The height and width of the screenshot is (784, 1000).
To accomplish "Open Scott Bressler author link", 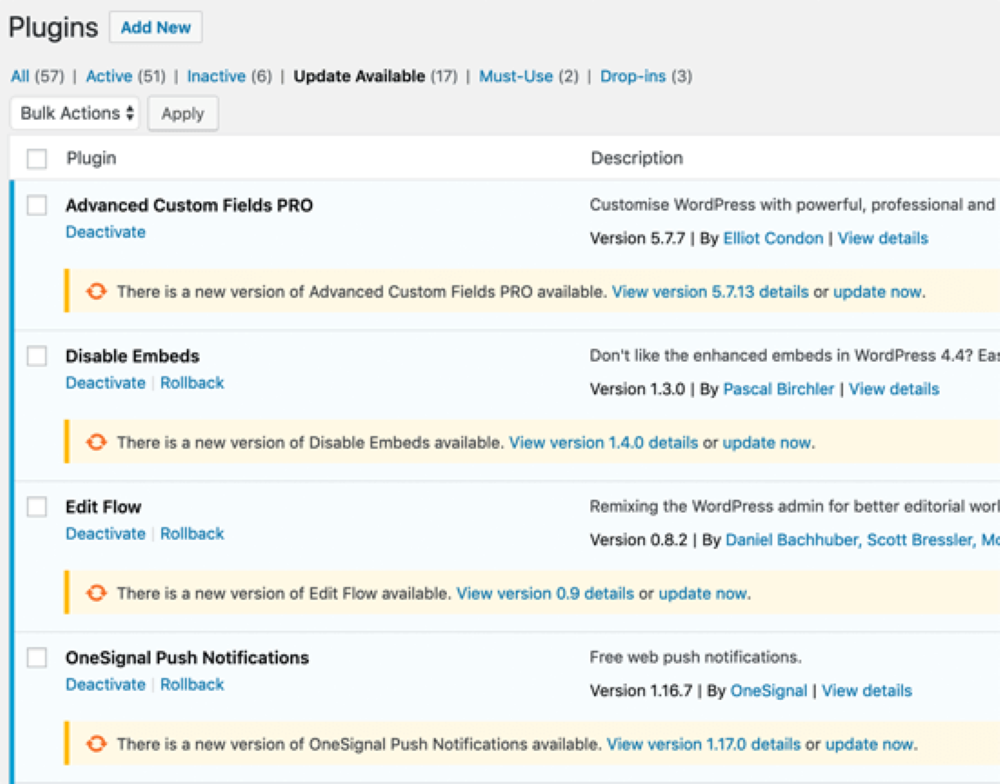I will (921, 540).
